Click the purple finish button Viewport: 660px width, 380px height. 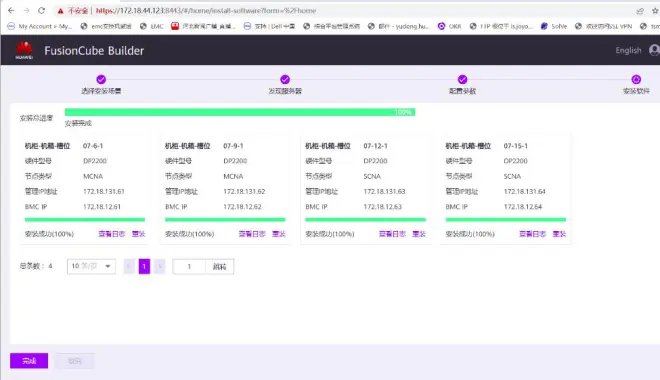[x=29, y=361]
